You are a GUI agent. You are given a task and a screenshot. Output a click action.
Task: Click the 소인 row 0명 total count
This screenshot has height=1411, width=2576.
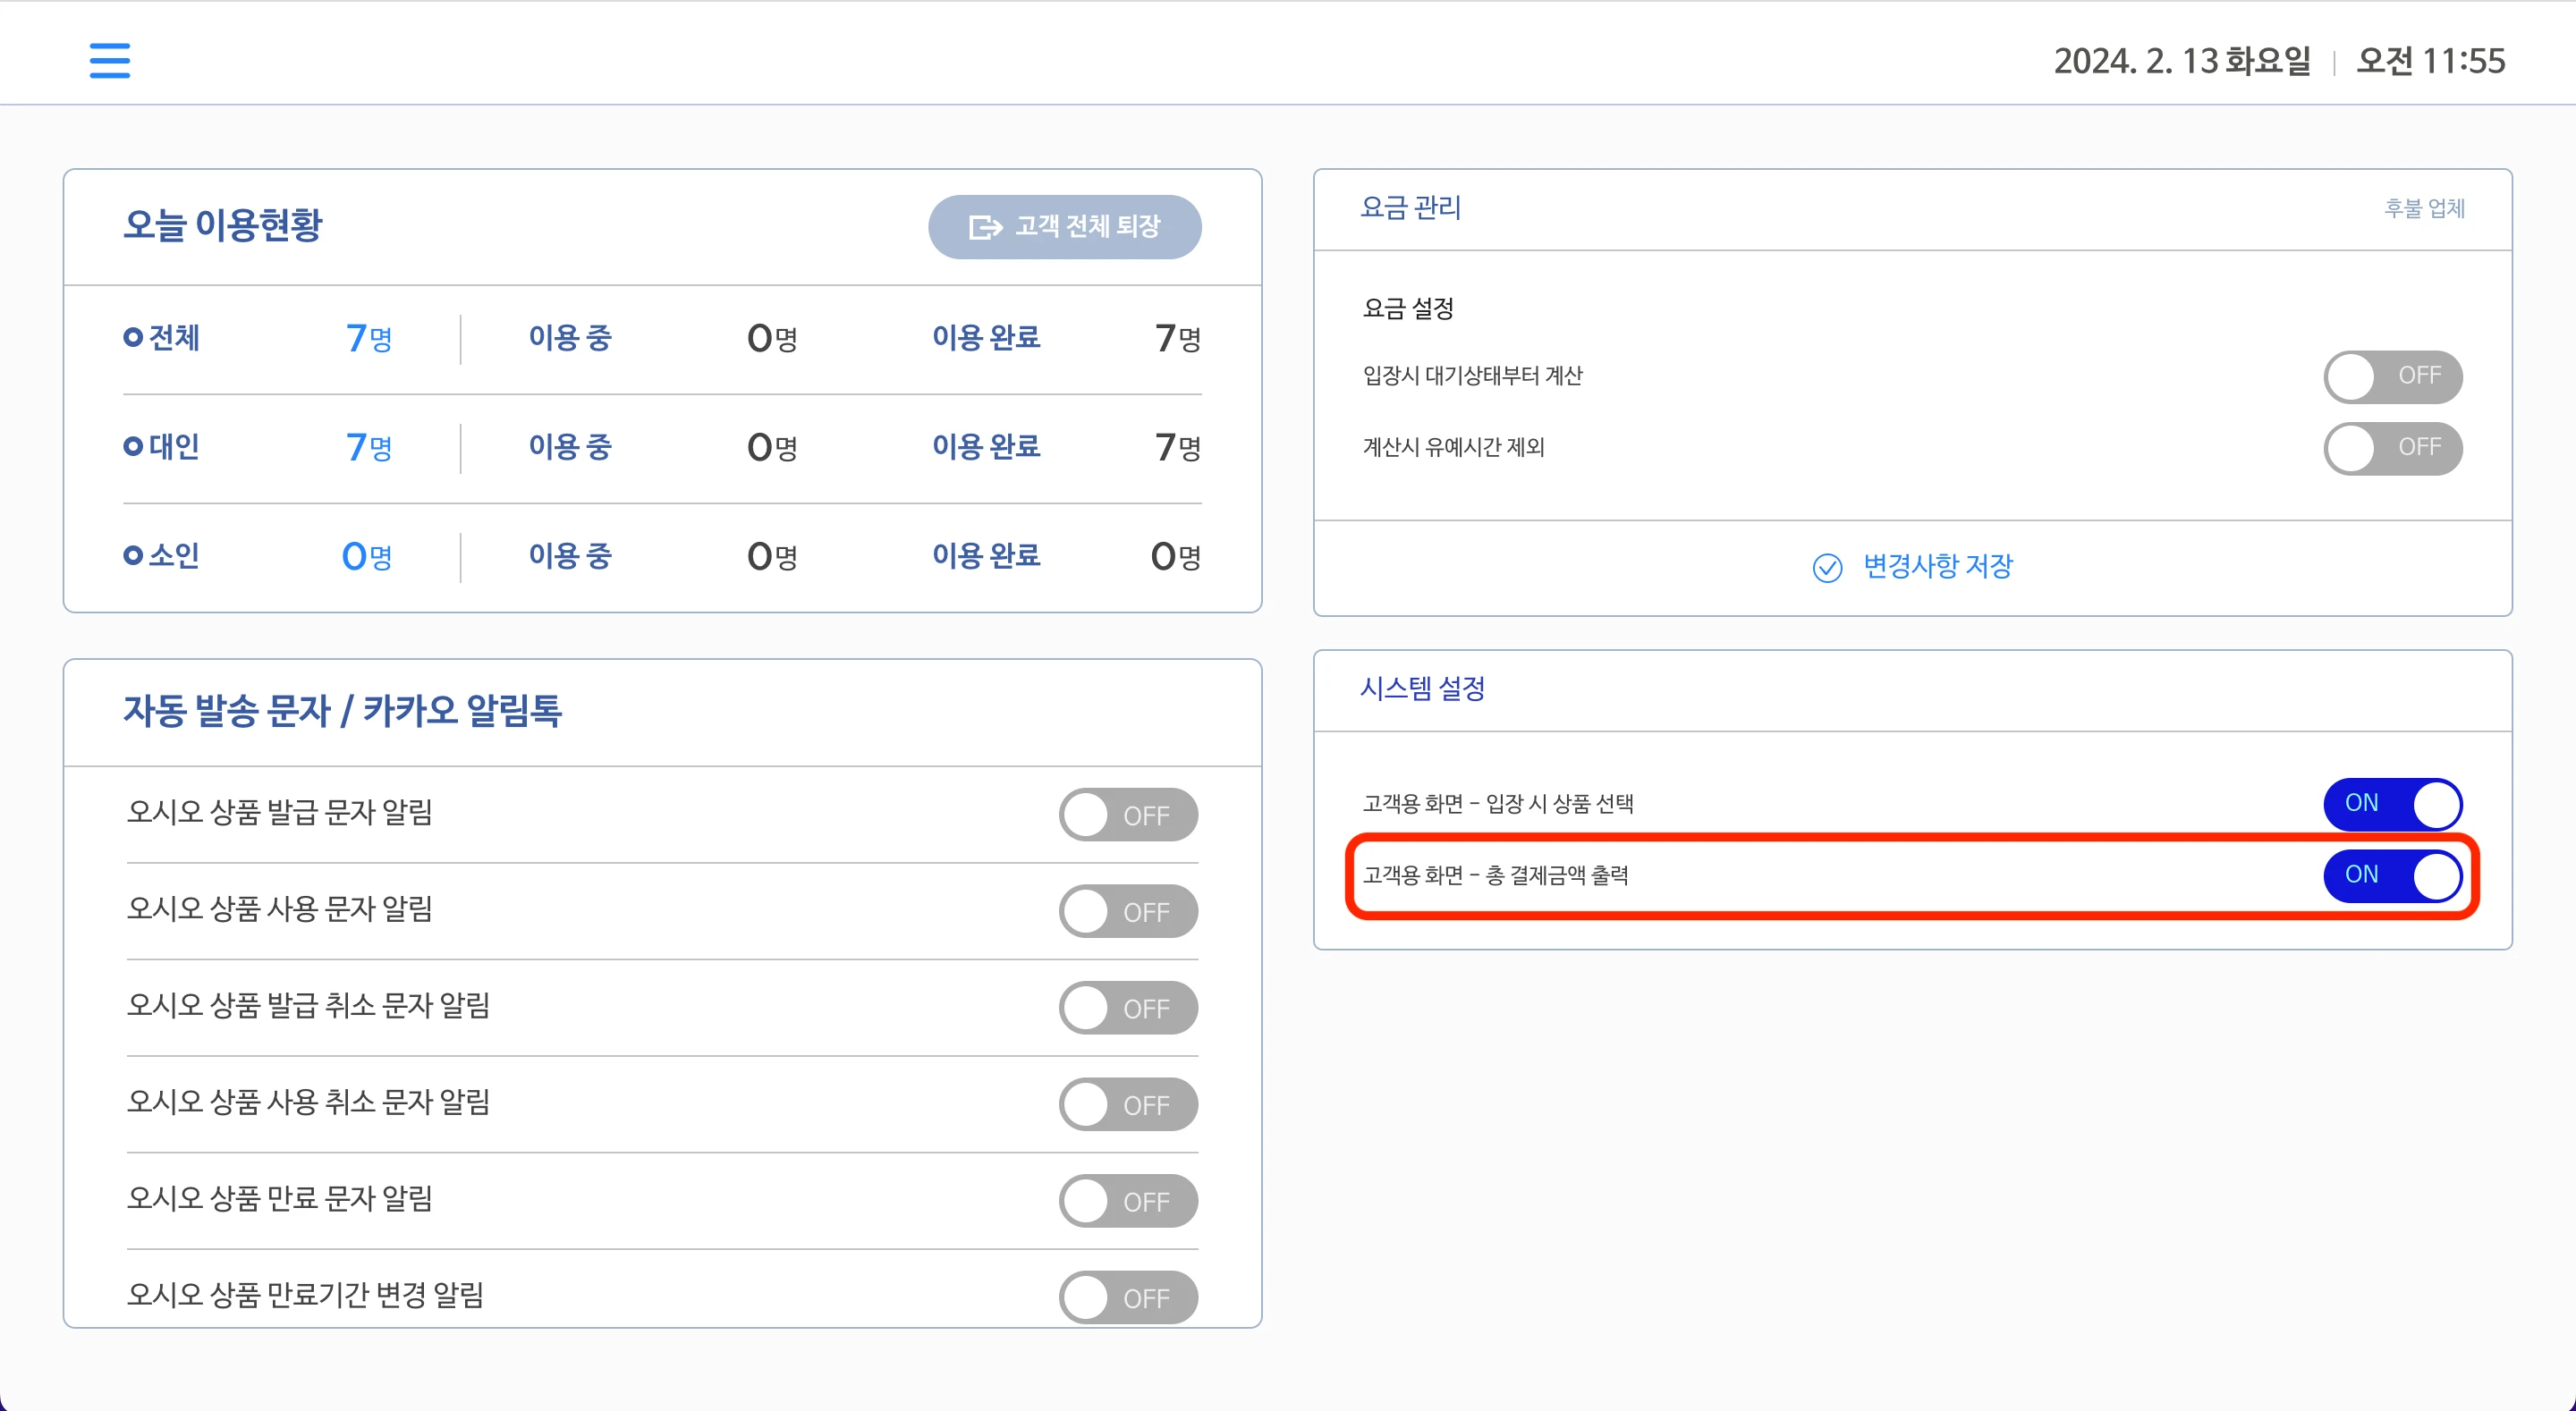point(367,556)
